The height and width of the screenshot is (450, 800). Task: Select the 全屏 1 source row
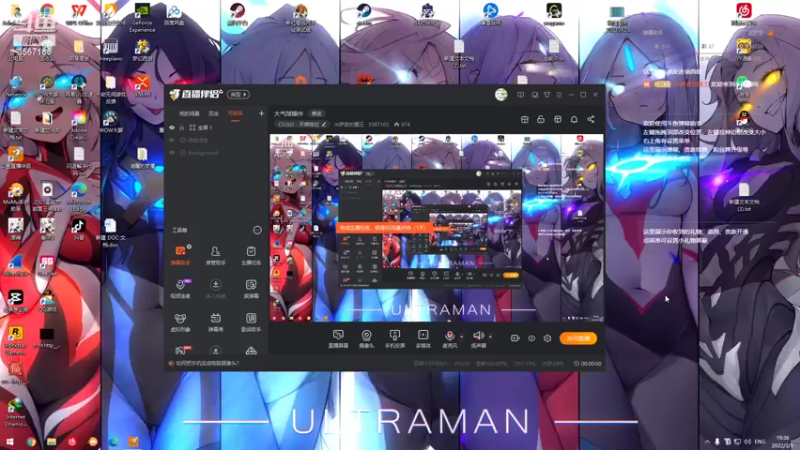point(218,128)
